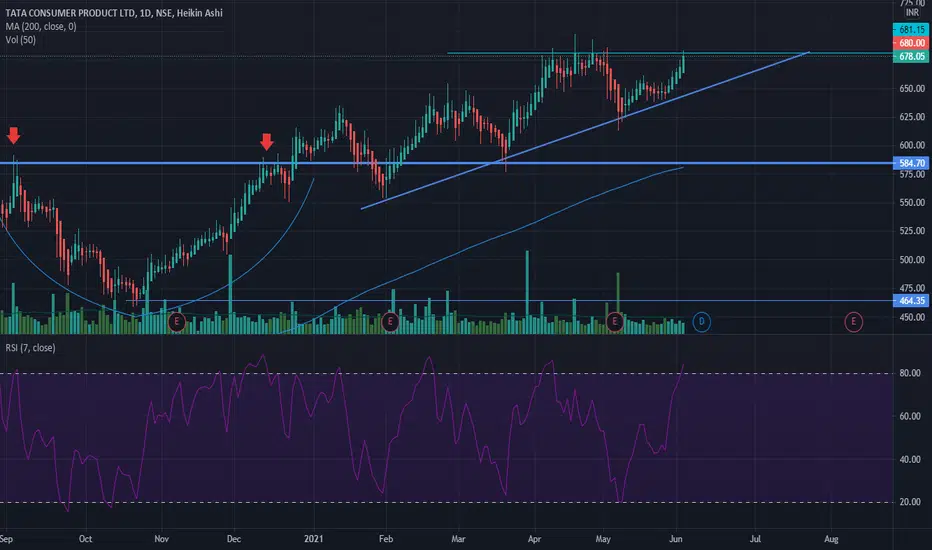
Task: Click the 500.00 price scale label
Action: (x=912, y=260)
